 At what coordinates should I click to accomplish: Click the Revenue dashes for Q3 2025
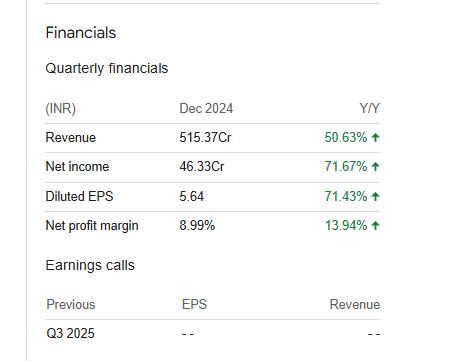coord(374,334)
